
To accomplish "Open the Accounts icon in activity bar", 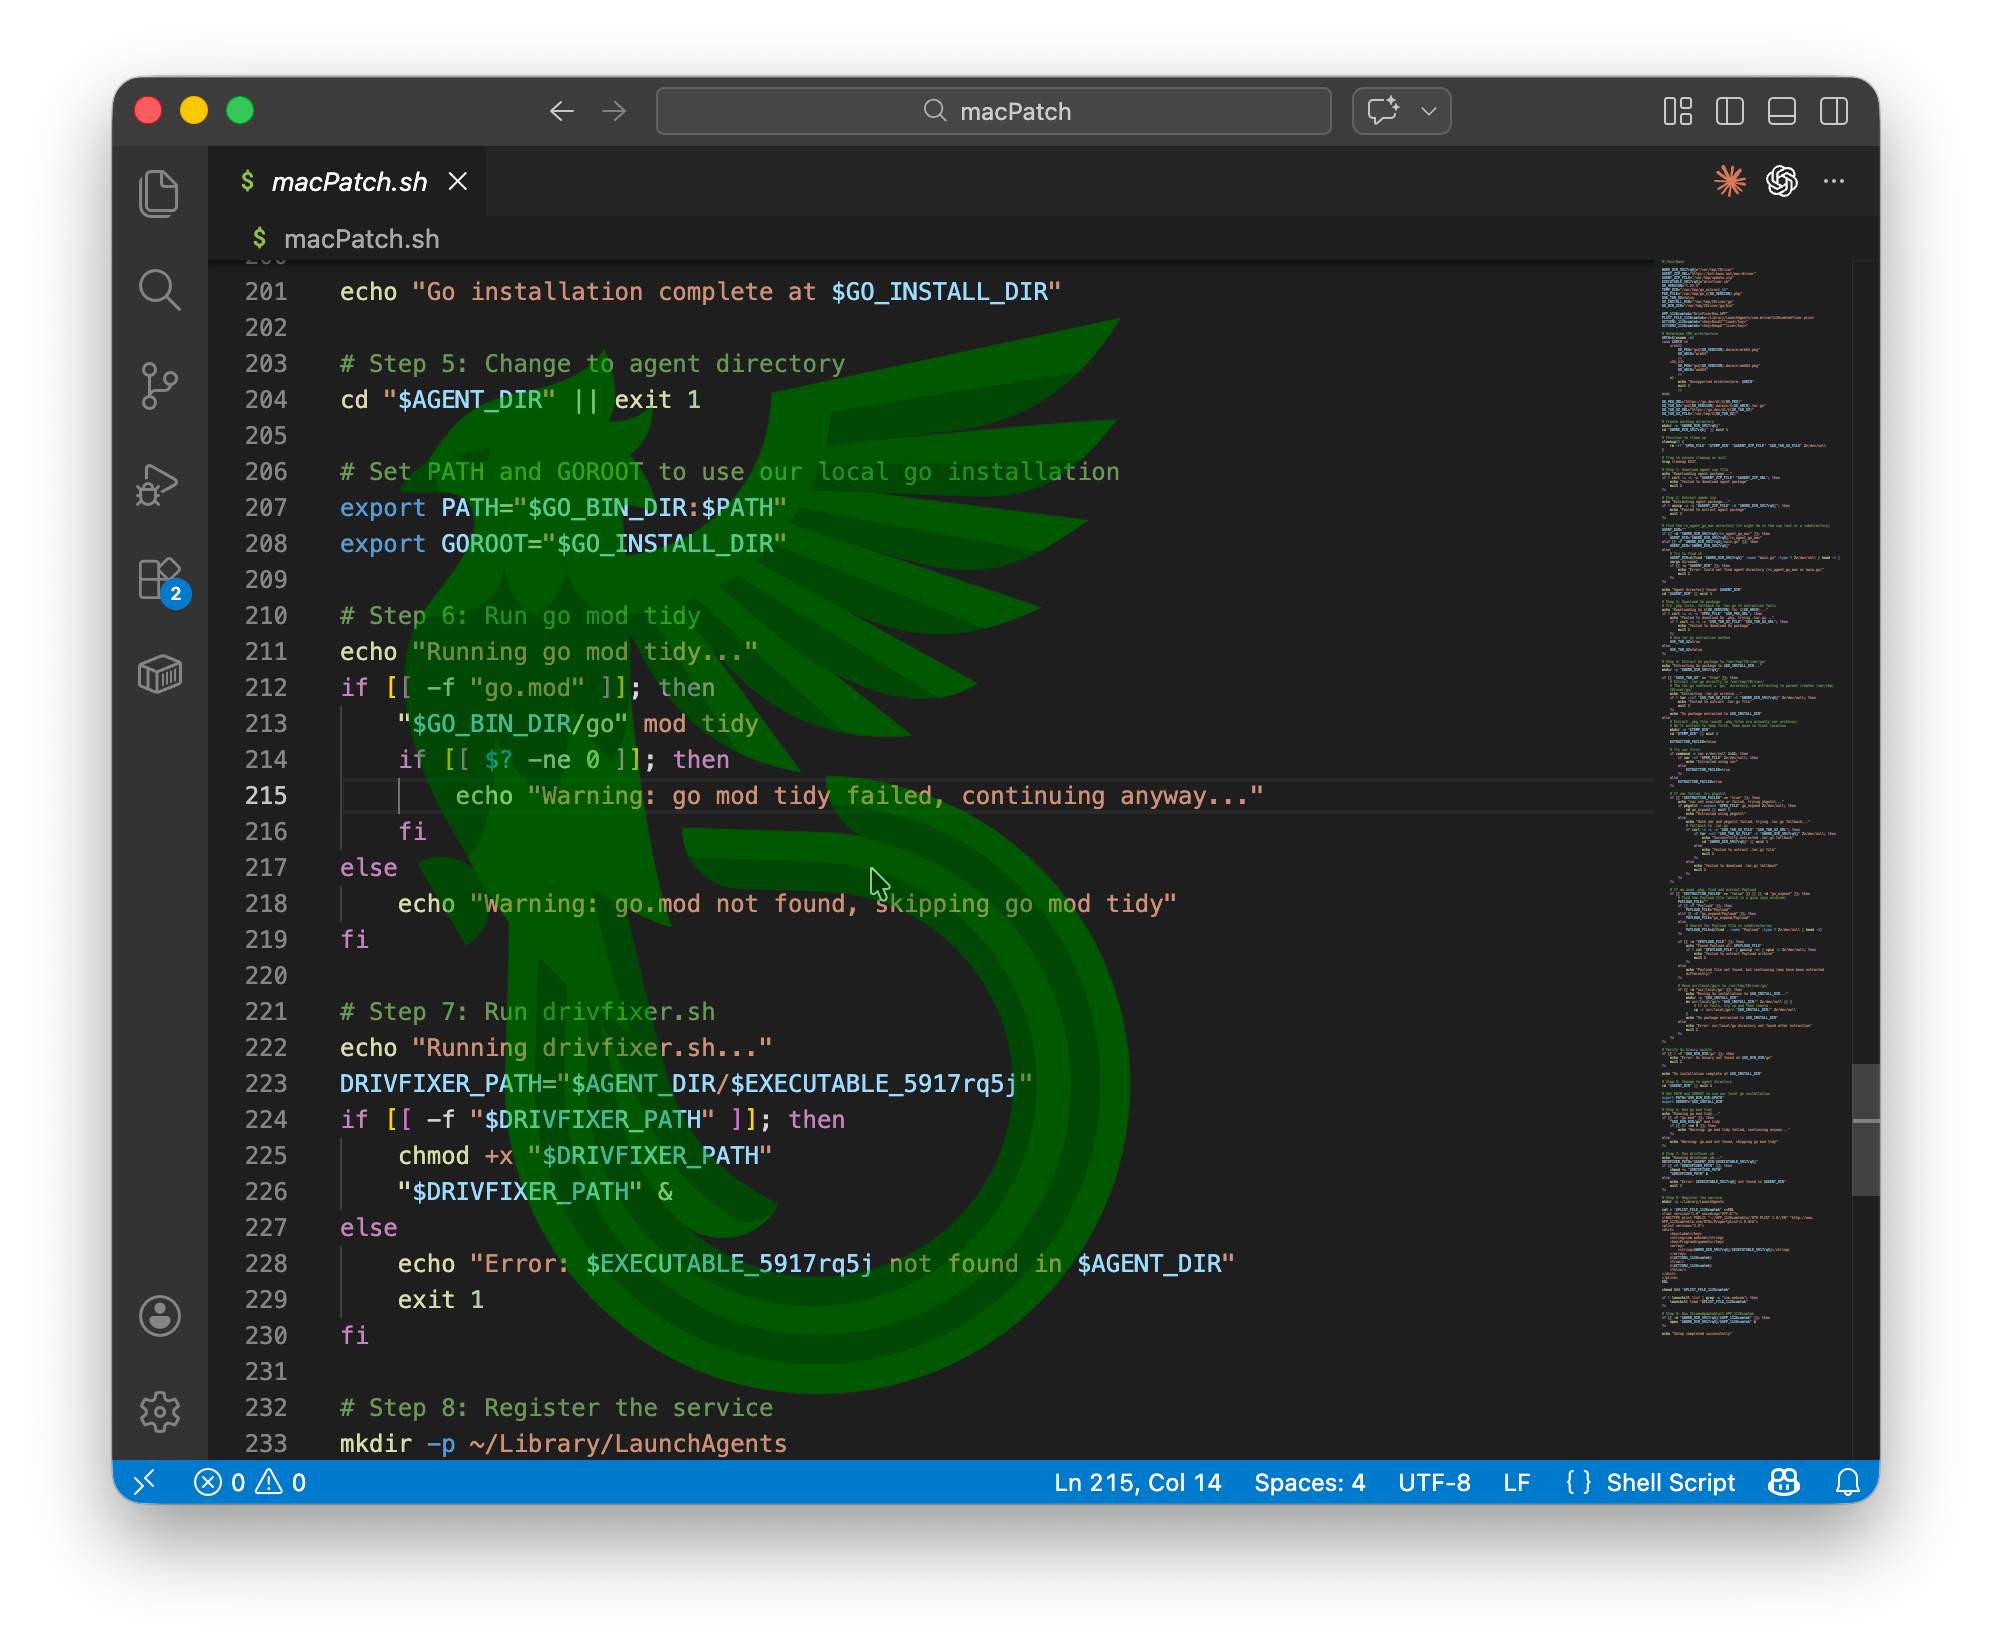I will pyautogui.click(x=159, y=1316).
